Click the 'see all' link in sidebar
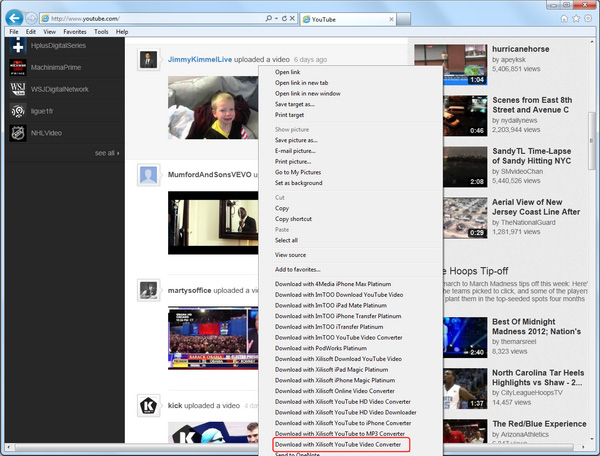The height and width of the screenshot is (456, 600). tap(107, 153)
